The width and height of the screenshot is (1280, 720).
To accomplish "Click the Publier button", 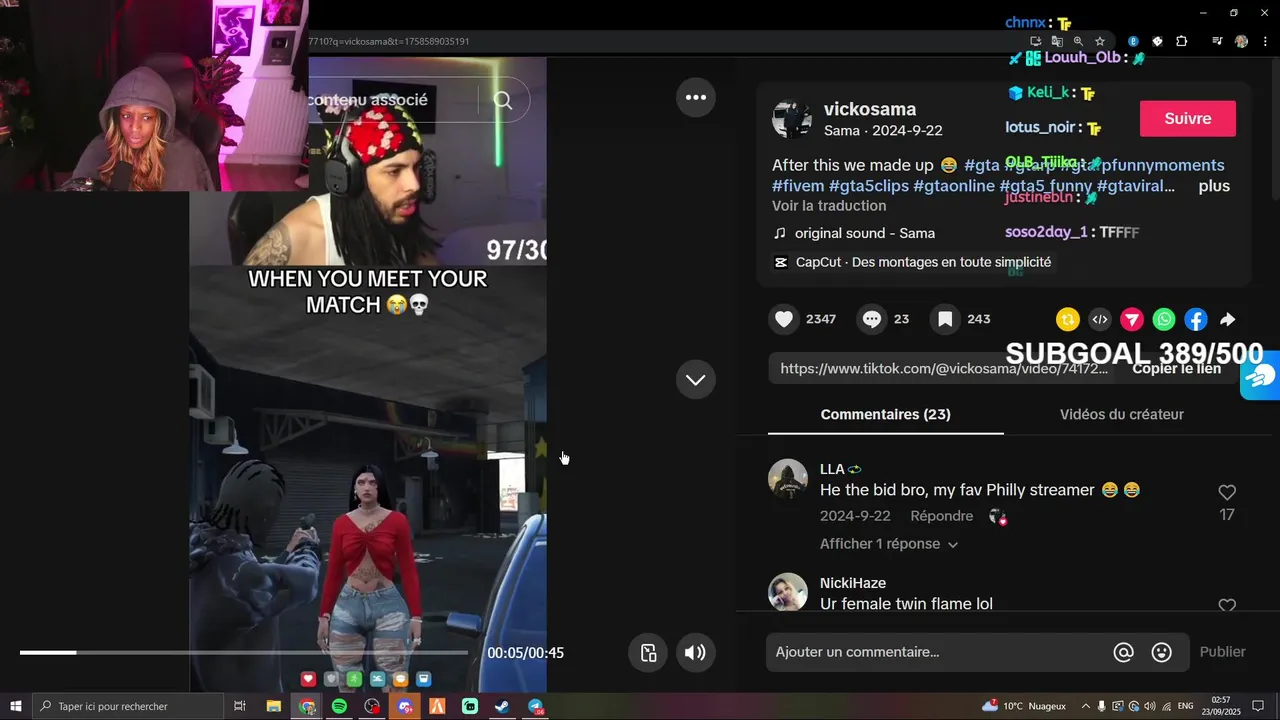I will [x=1223, y=652].
